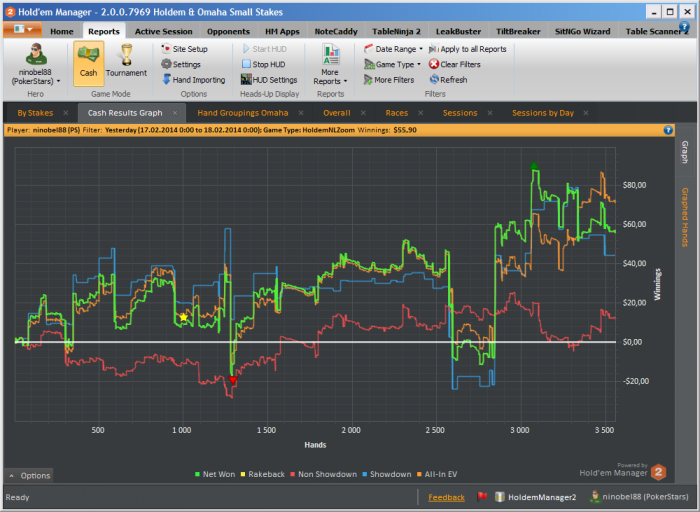The width and height of the screenshot is (700, 512).
Task: Toggle Net Won legend swatch
Action: [x=197, y=474]
